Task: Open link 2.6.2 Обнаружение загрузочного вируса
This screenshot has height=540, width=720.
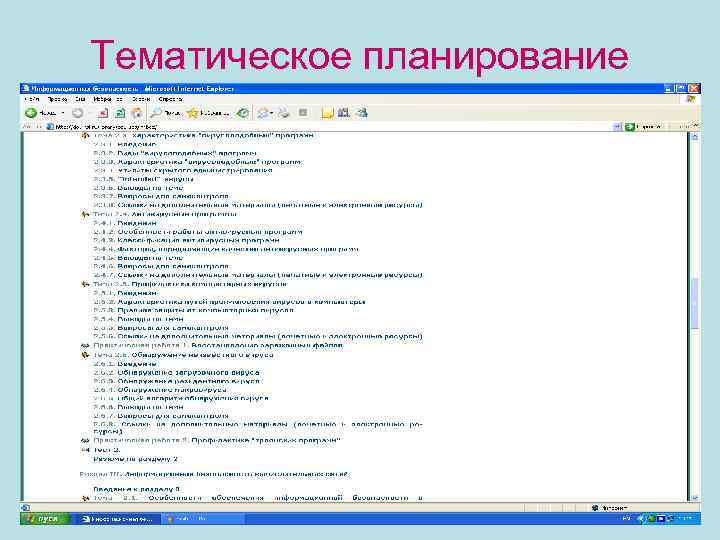Action: [x=176, y=372]
